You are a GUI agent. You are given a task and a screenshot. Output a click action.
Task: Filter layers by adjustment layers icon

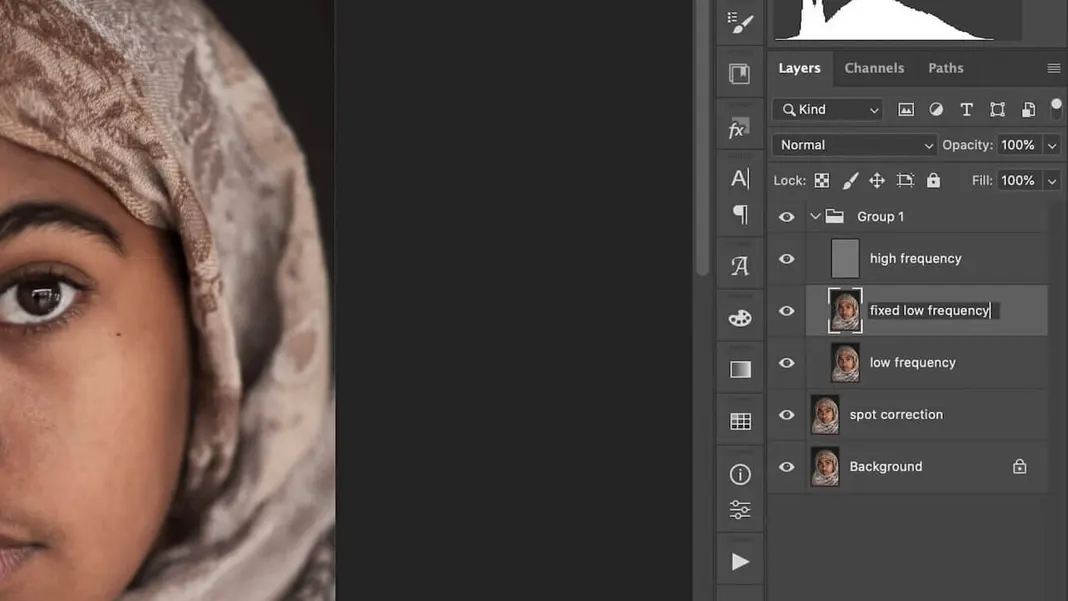(x=937, y=110)
